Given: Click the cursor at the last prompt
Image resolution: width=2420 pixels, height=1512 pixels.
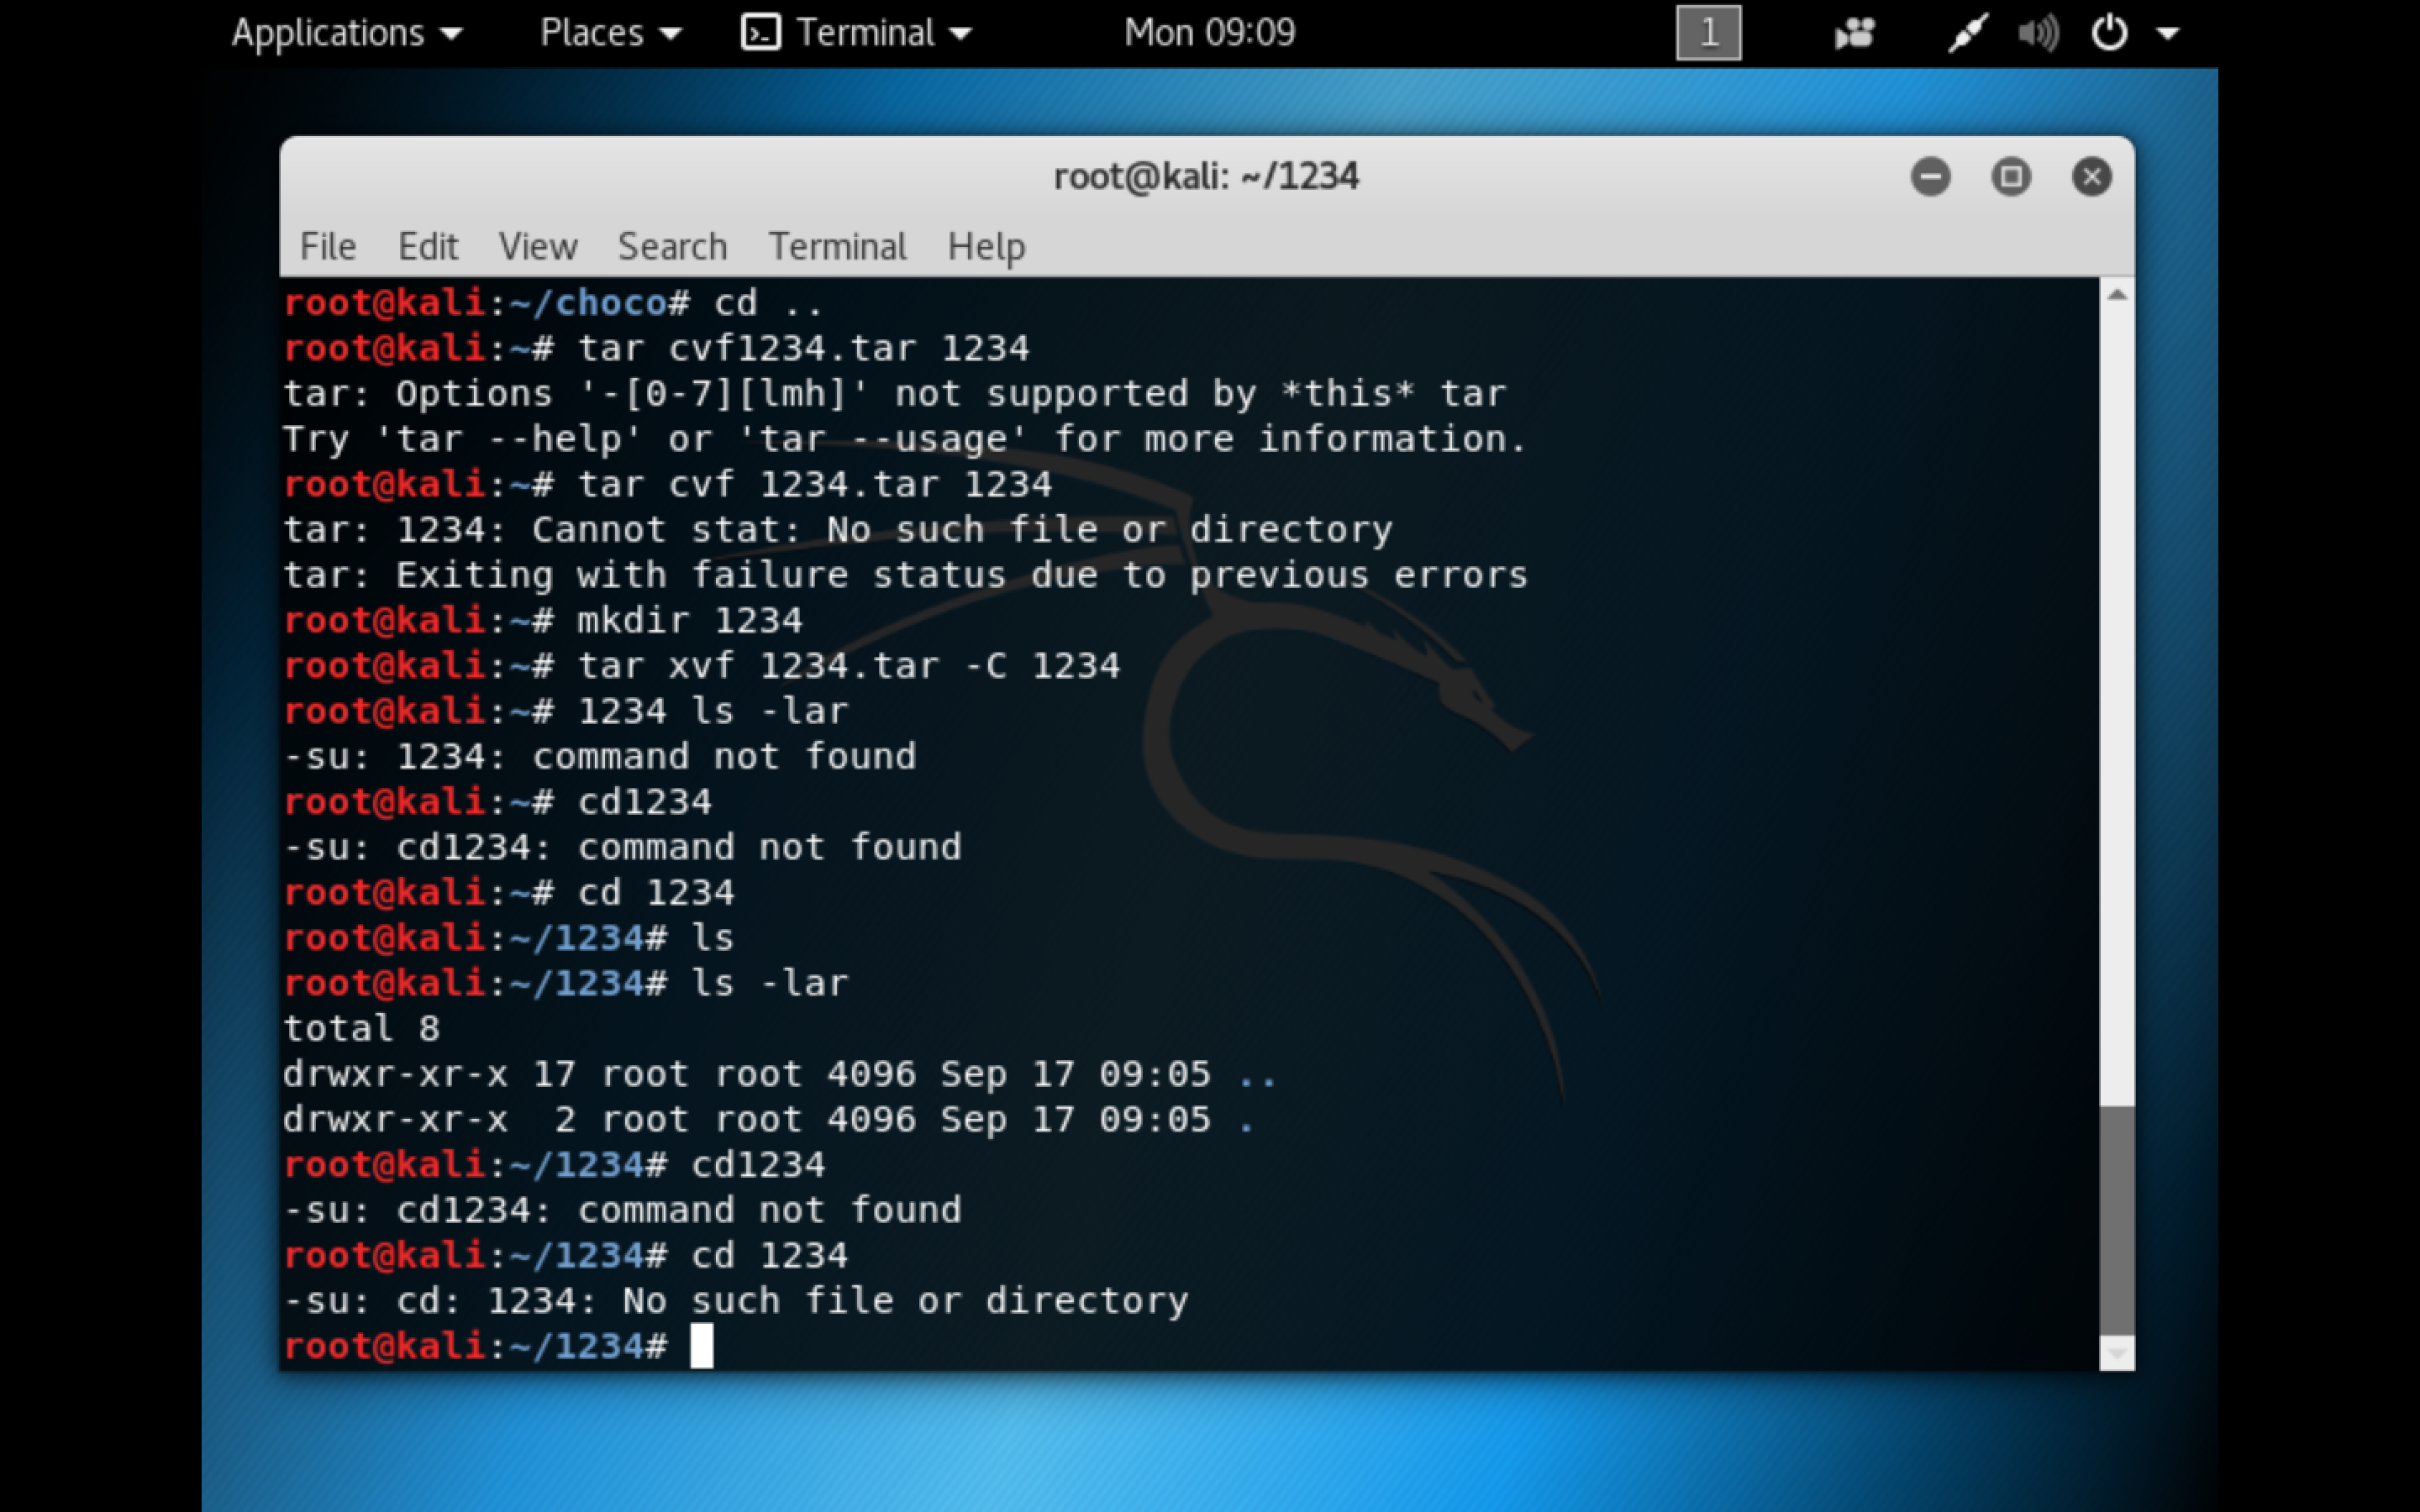Looking at the screenshot, I should point(701,1346).
